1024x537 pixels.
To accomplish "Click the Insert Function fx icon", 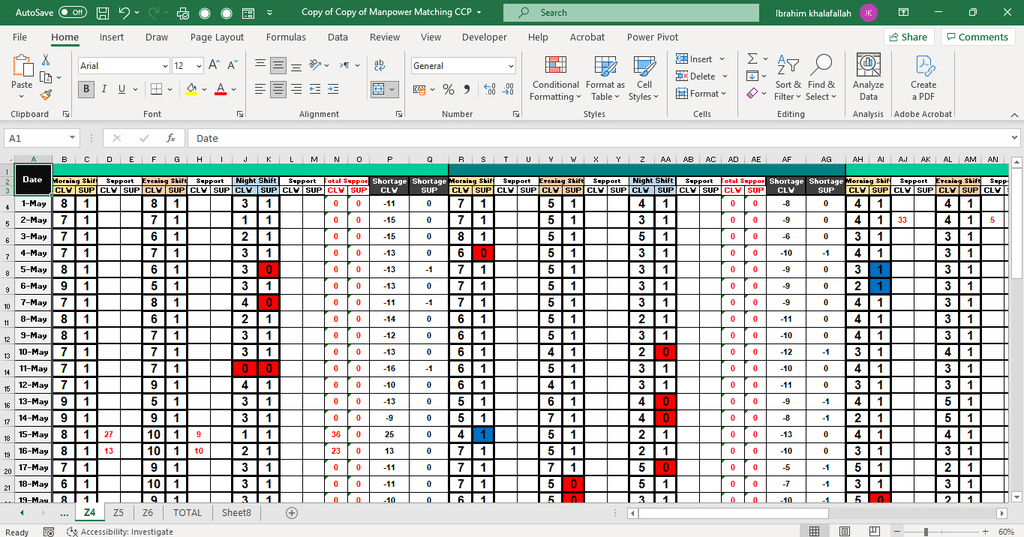I will coord(171,138).
